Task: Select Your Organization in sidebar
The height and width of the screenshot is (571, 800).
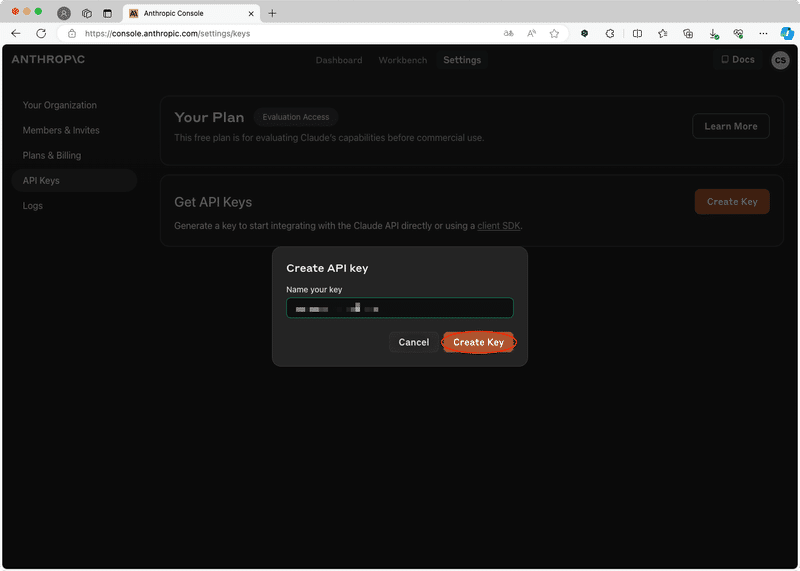Action: [60, 105]
